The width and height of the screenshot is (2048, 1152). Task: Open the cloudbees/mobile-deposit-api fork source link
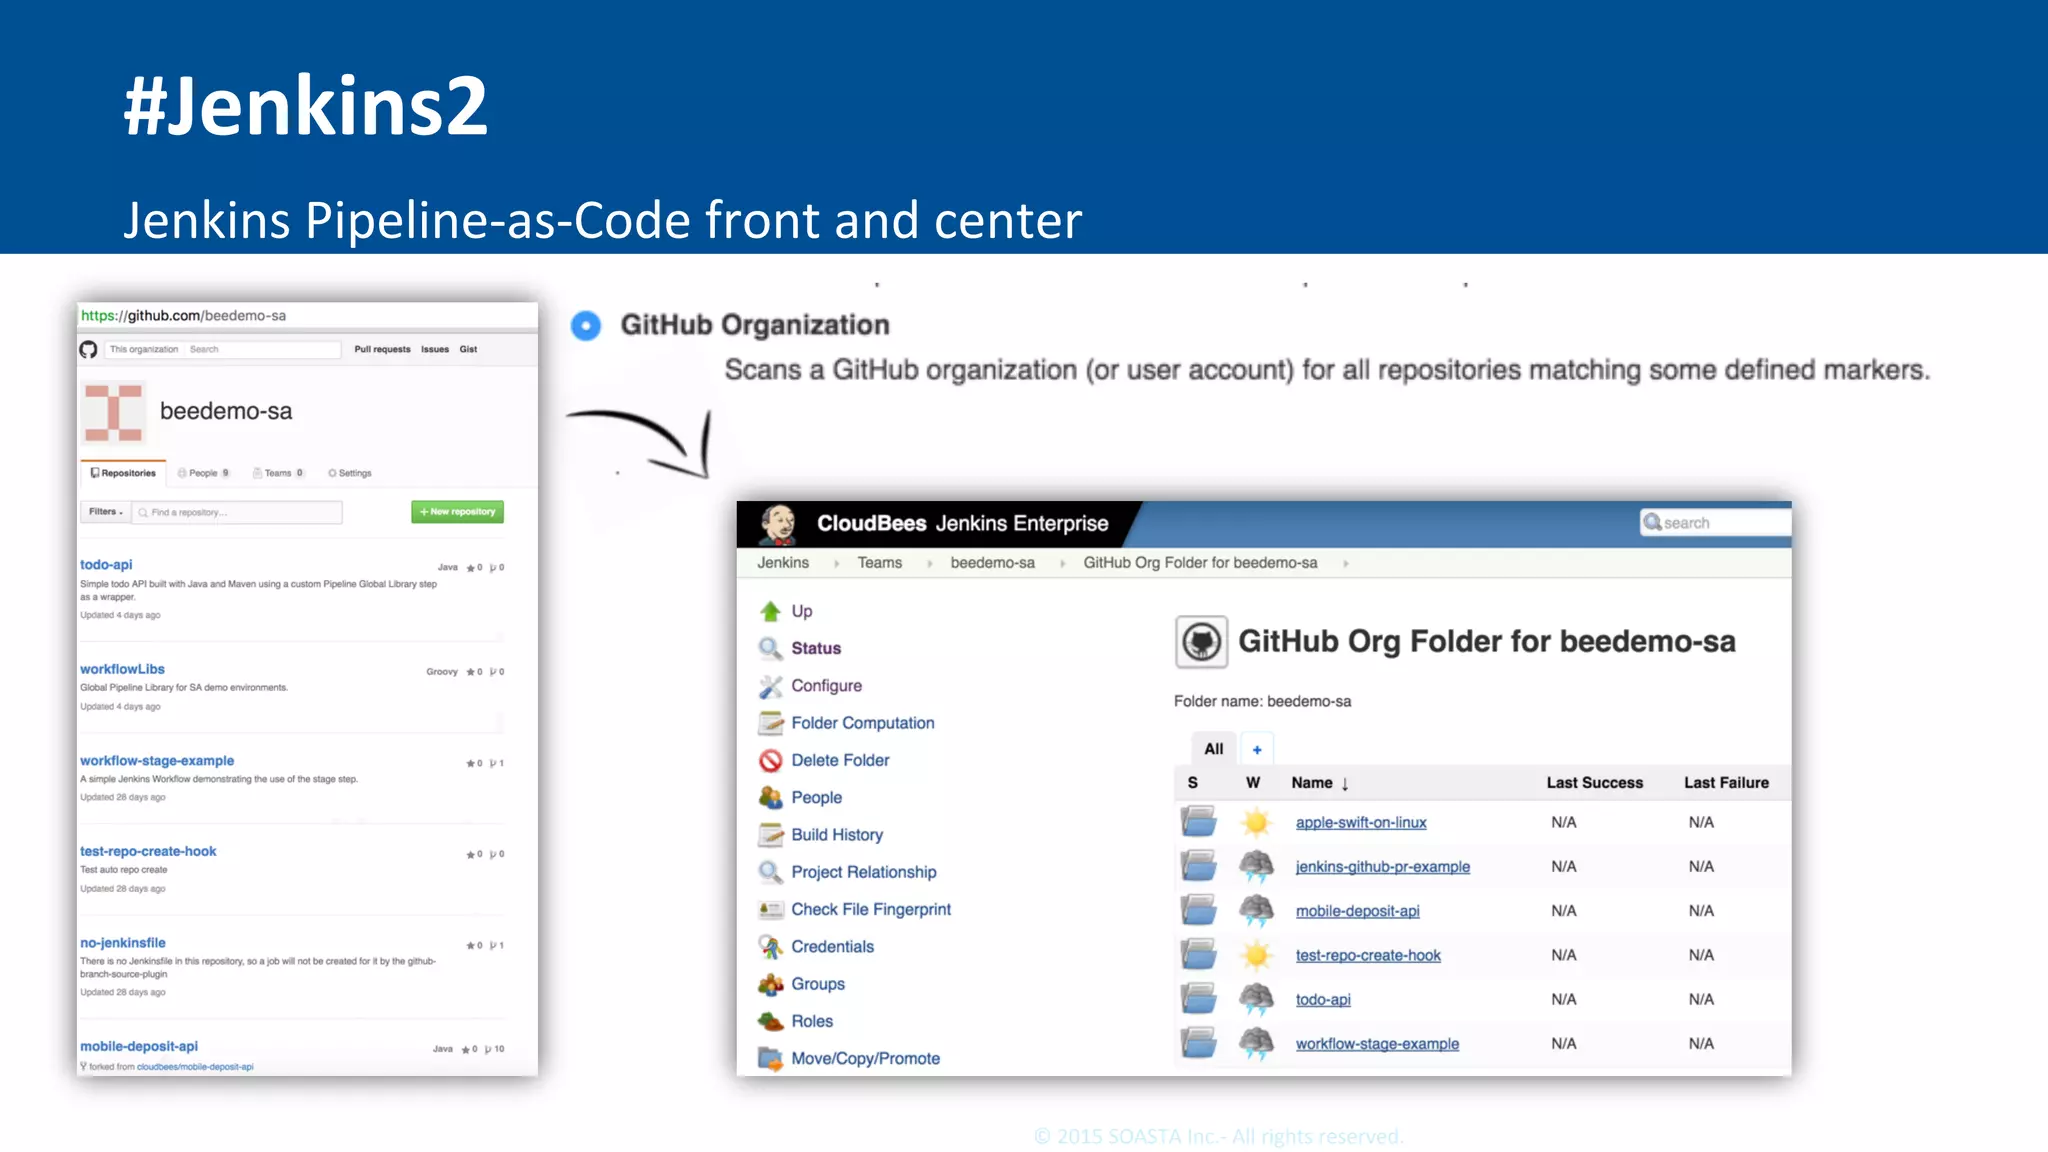pos(195,1067)
